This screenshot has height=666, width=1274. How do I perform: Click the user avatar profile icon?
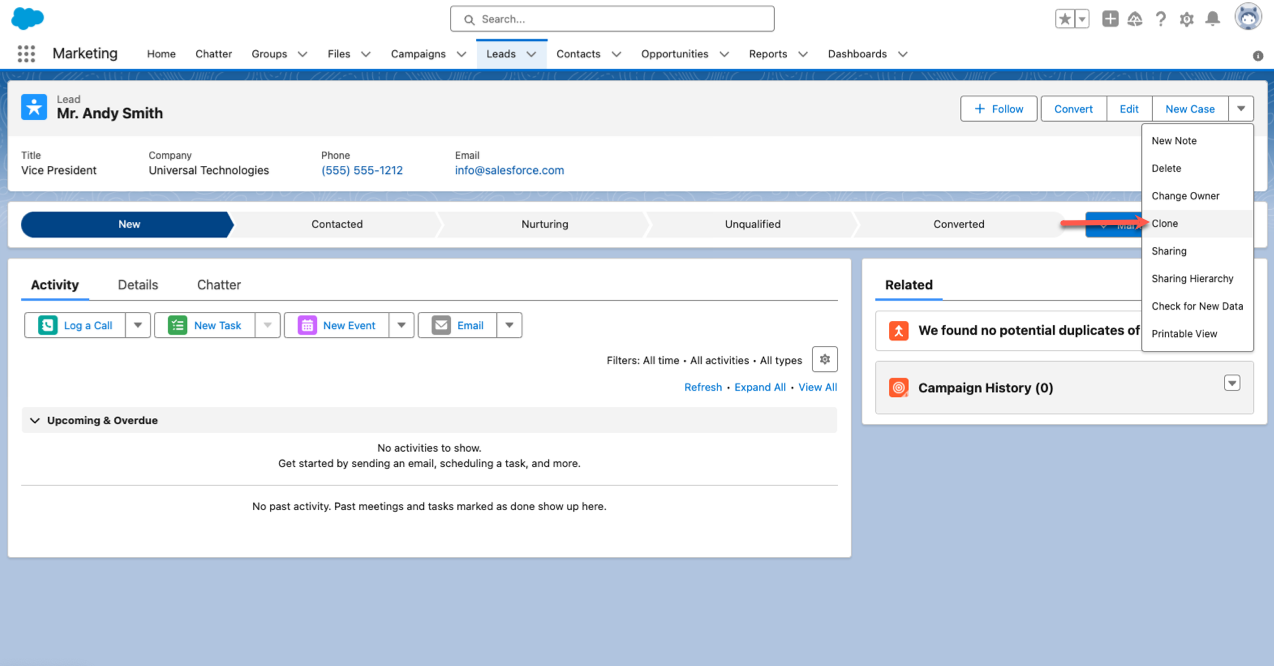pyautogui.click(x=1248, y=18)
